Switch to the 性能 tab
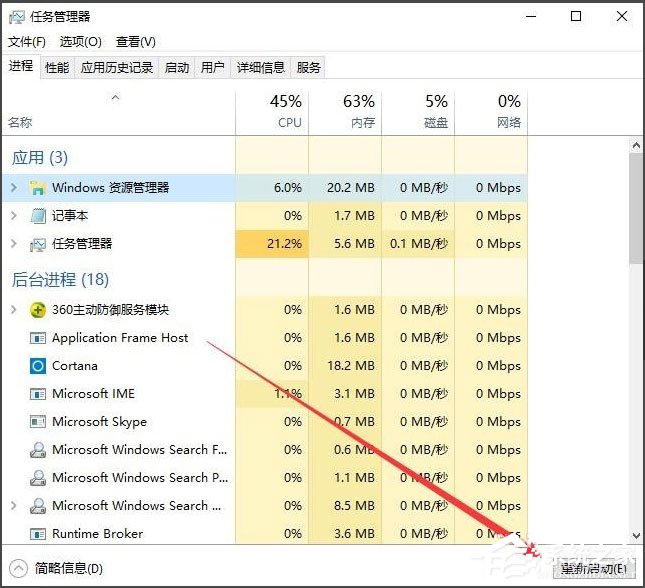Viewport: 645px width, 588px height. pos(57,67)
